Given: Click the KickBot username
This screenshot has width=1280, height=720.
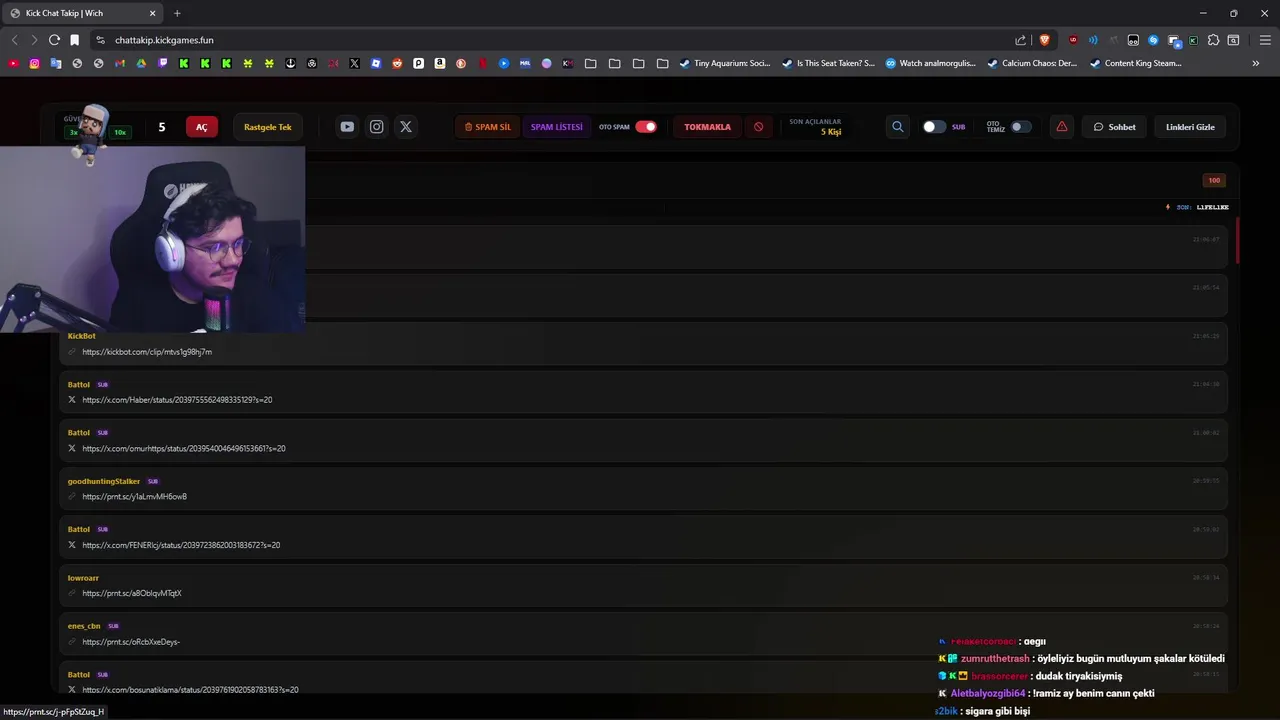Looking at the screenshot, I should pyautogui.click(x=82, y=336).
